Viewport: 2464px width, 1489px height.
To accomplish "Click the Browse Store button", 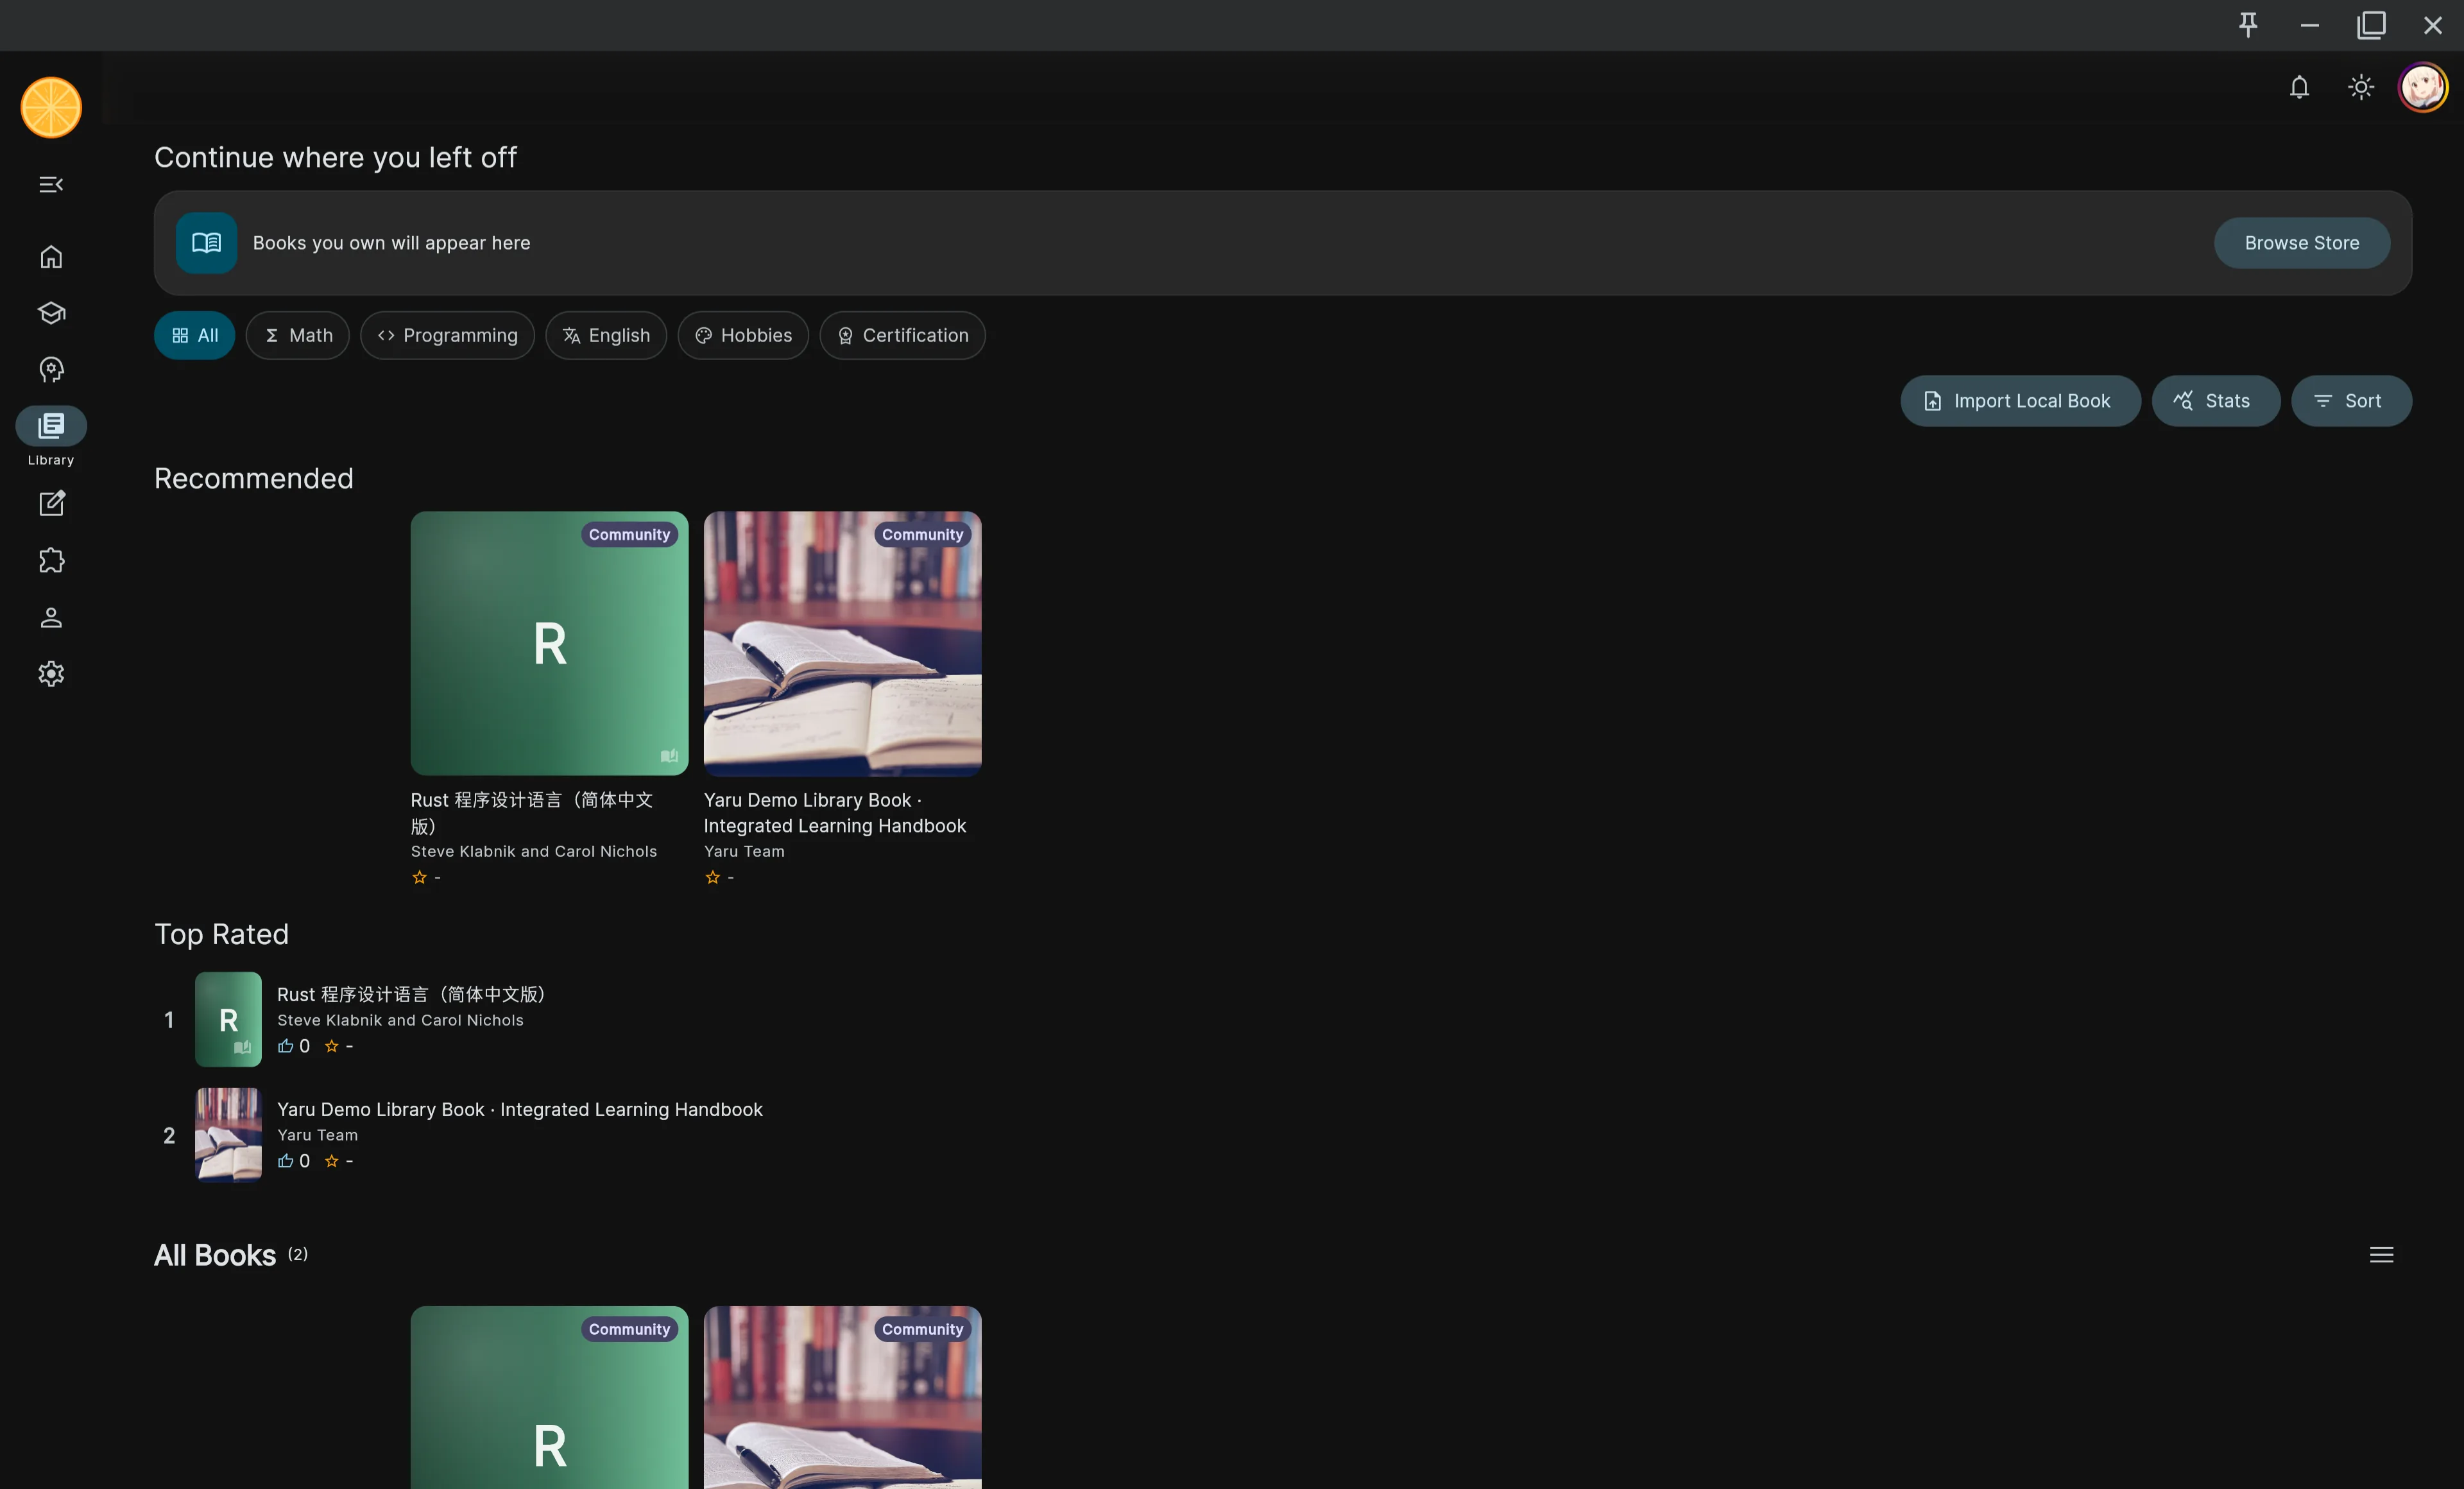I will click(x=2301, y=242).
